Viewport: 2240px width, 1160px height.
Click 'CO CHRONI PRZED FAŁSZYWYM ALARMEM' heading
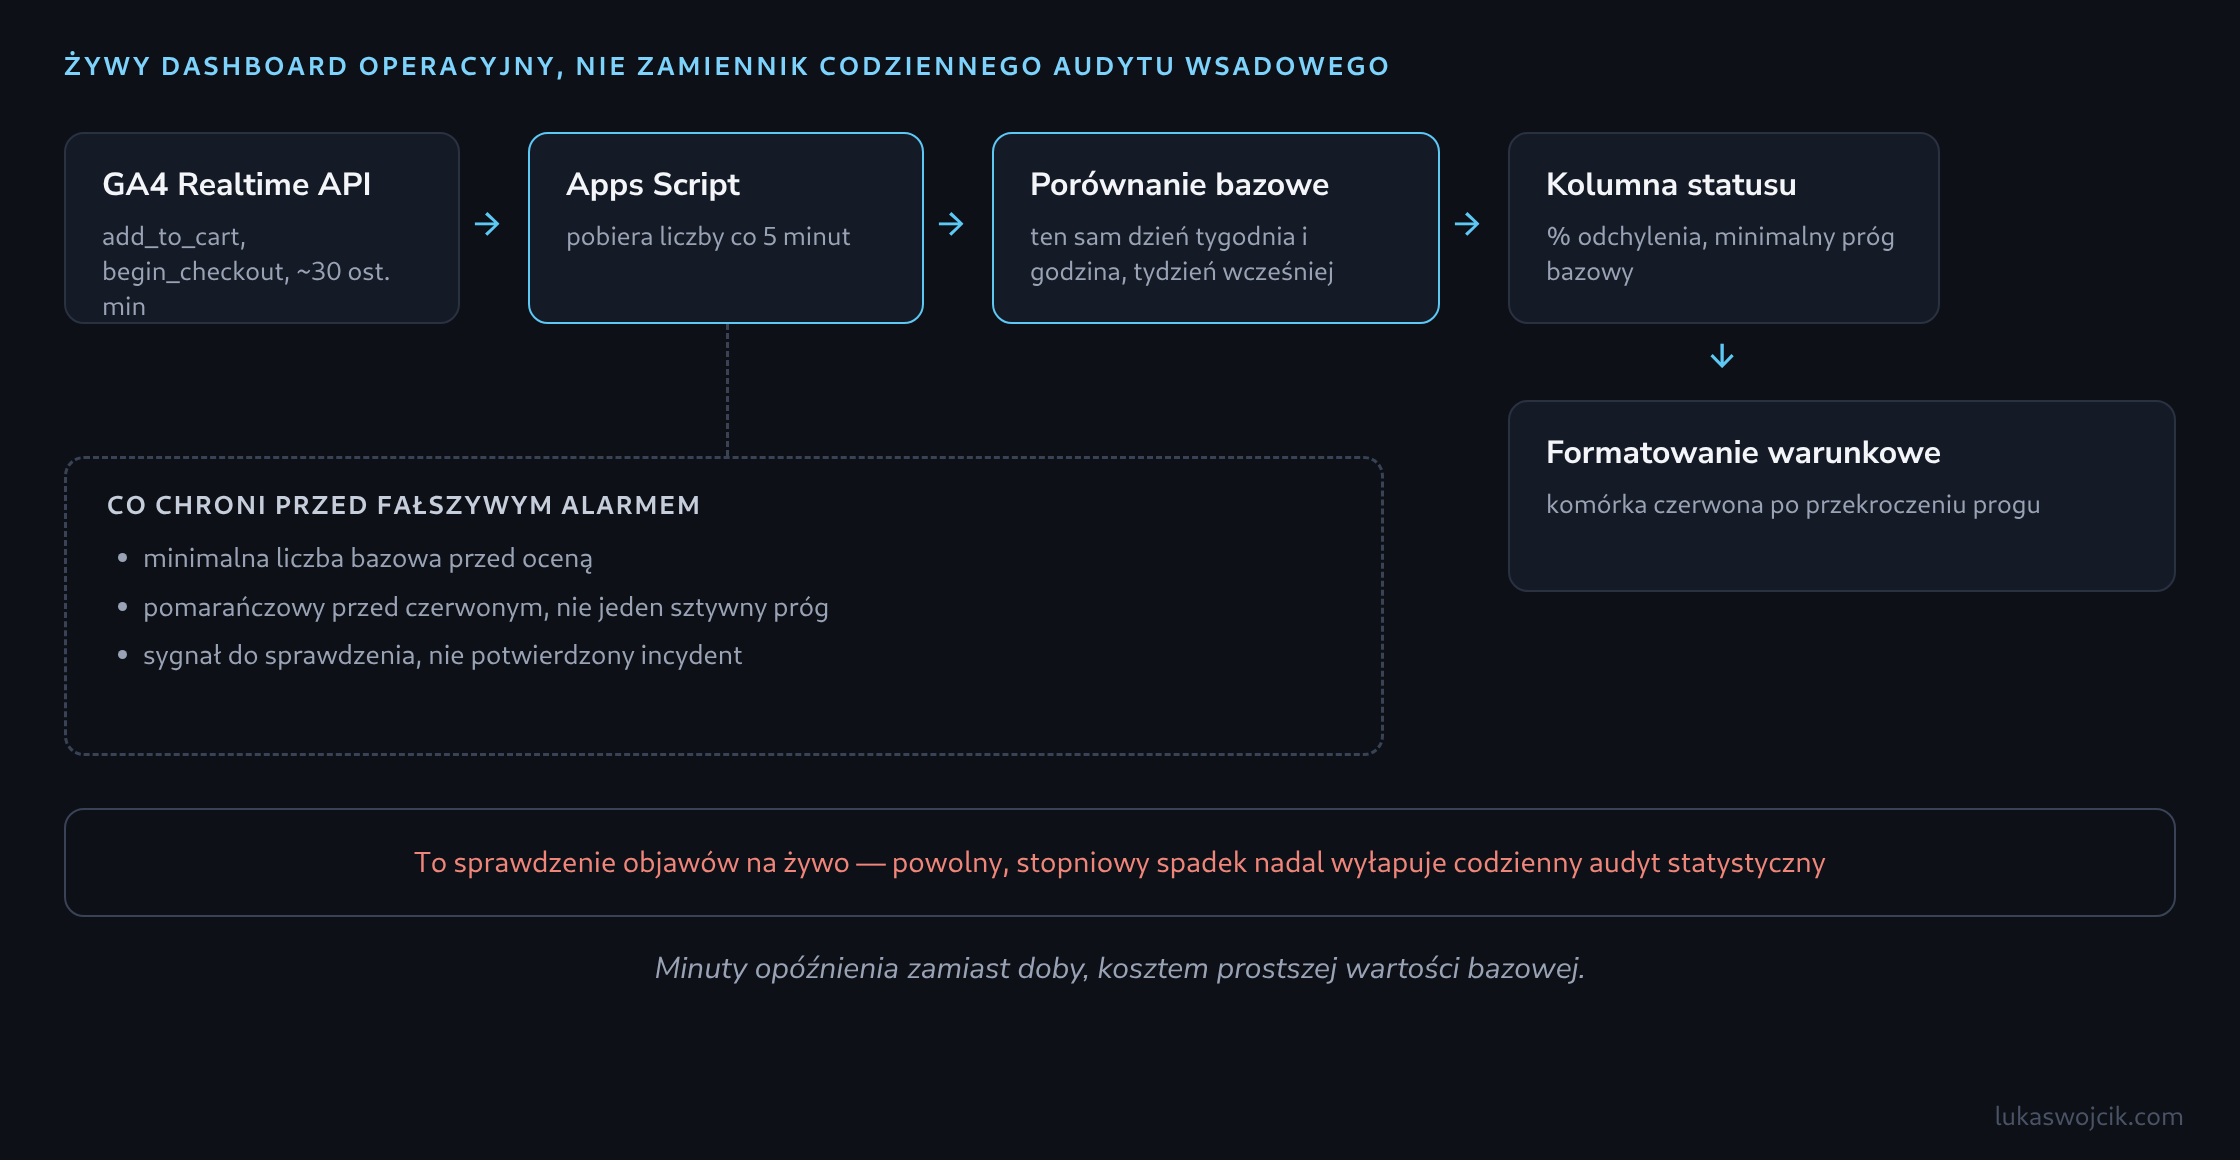pos(403,506)
